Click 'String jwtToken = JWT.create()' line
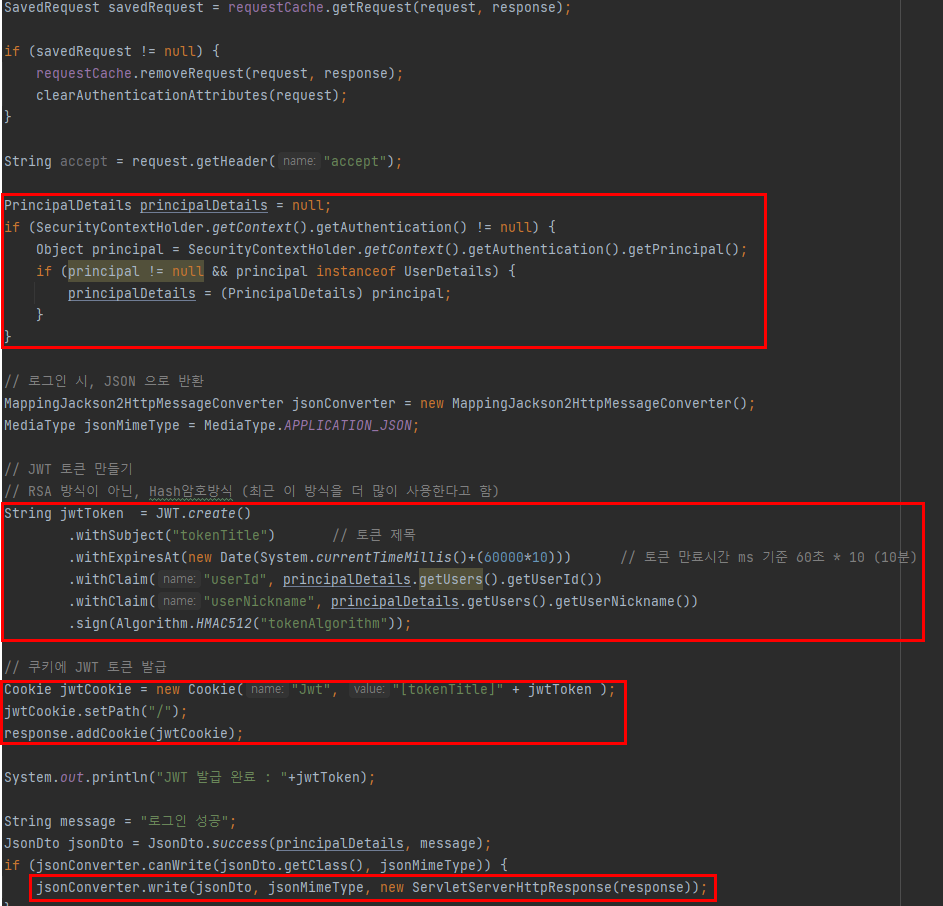This screenshot has width=943, height=906. [x=127, y=513]
